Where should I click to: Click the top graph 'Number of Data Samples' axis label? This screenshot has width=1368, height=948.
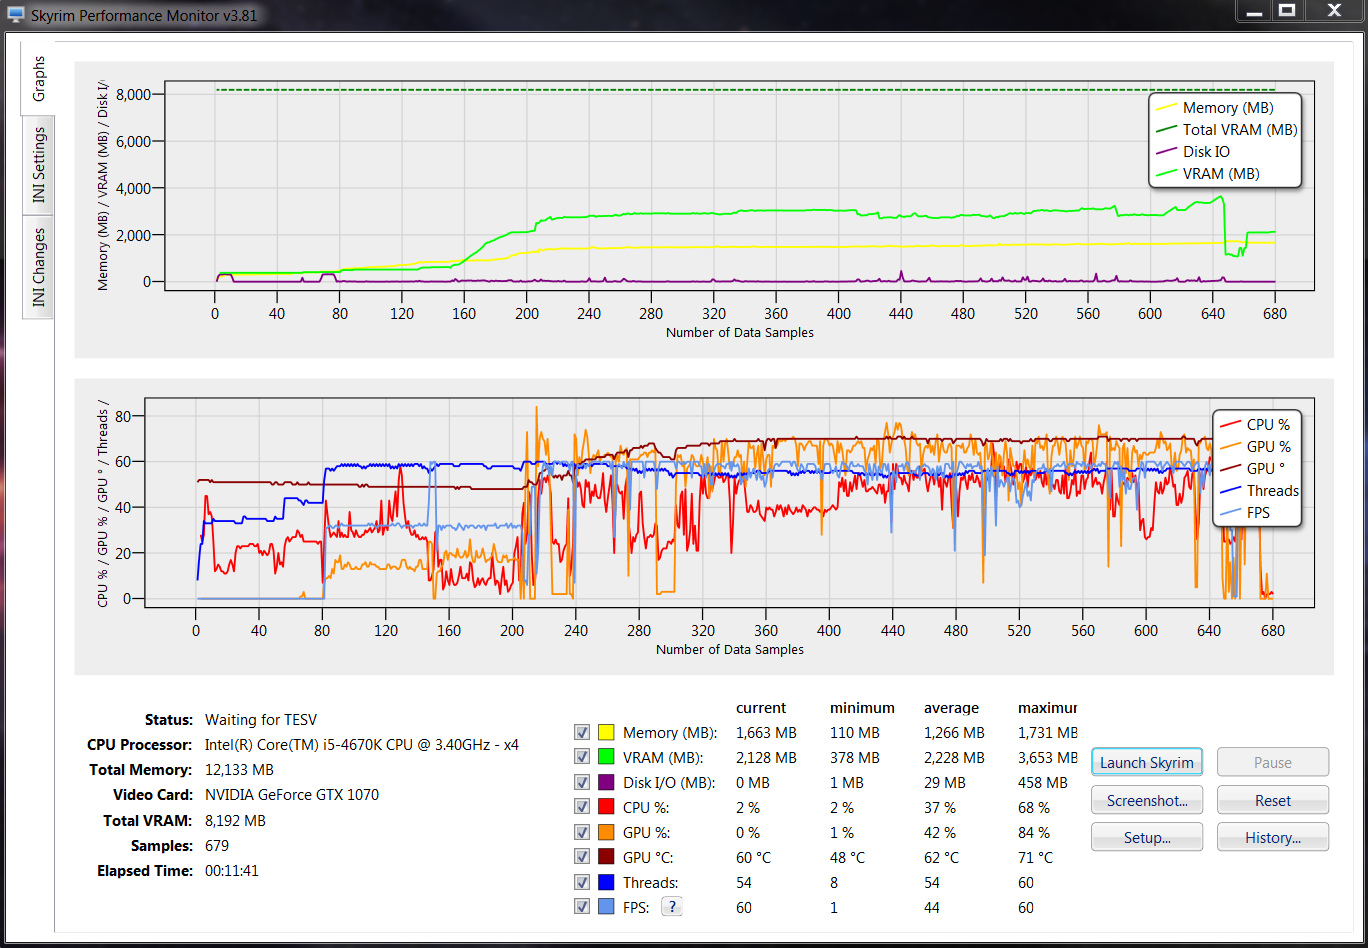click(x=740, y=332)
